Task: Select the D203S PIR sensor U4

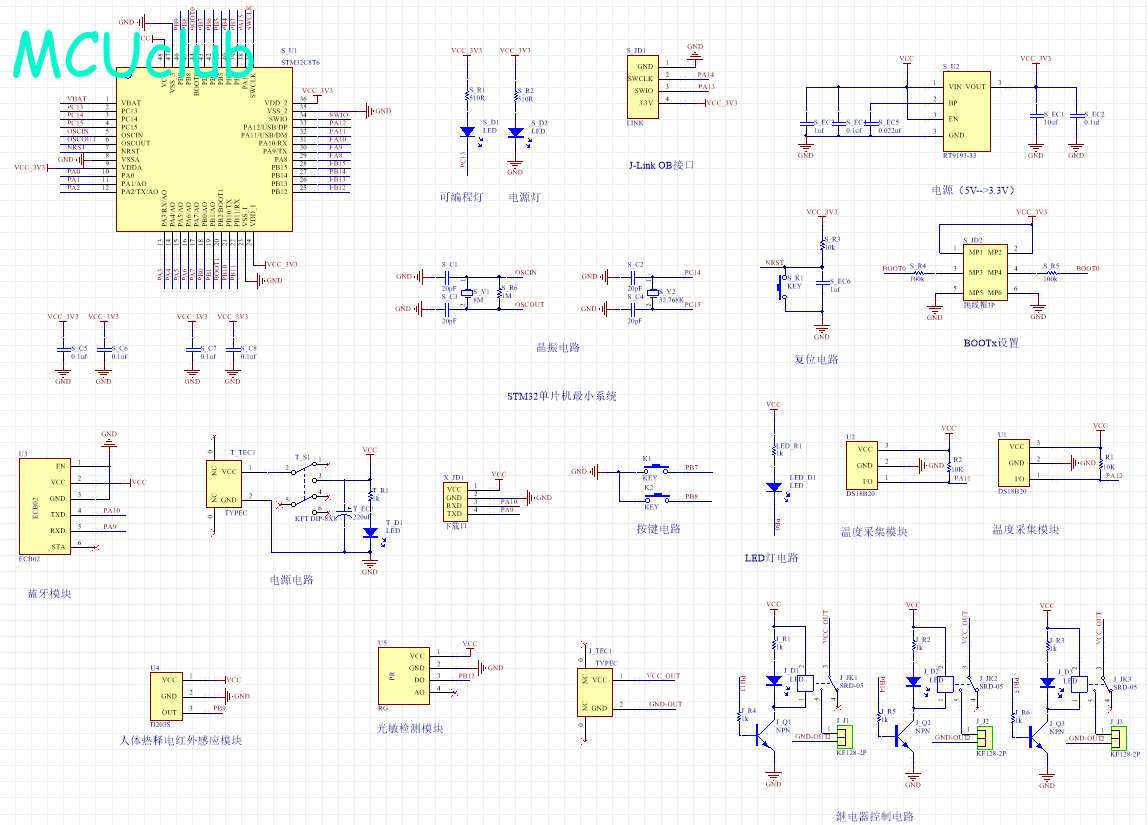Action: (x=166, y=696)
